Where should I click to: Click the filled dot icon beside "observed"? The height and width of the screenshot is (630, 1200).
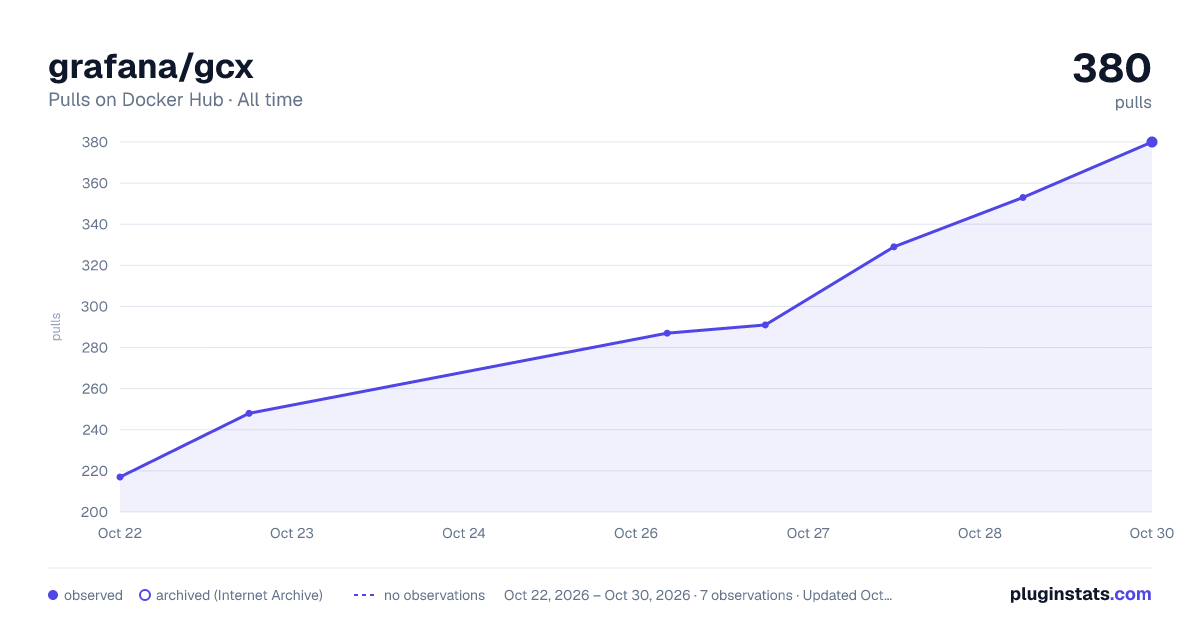[53, 595]
